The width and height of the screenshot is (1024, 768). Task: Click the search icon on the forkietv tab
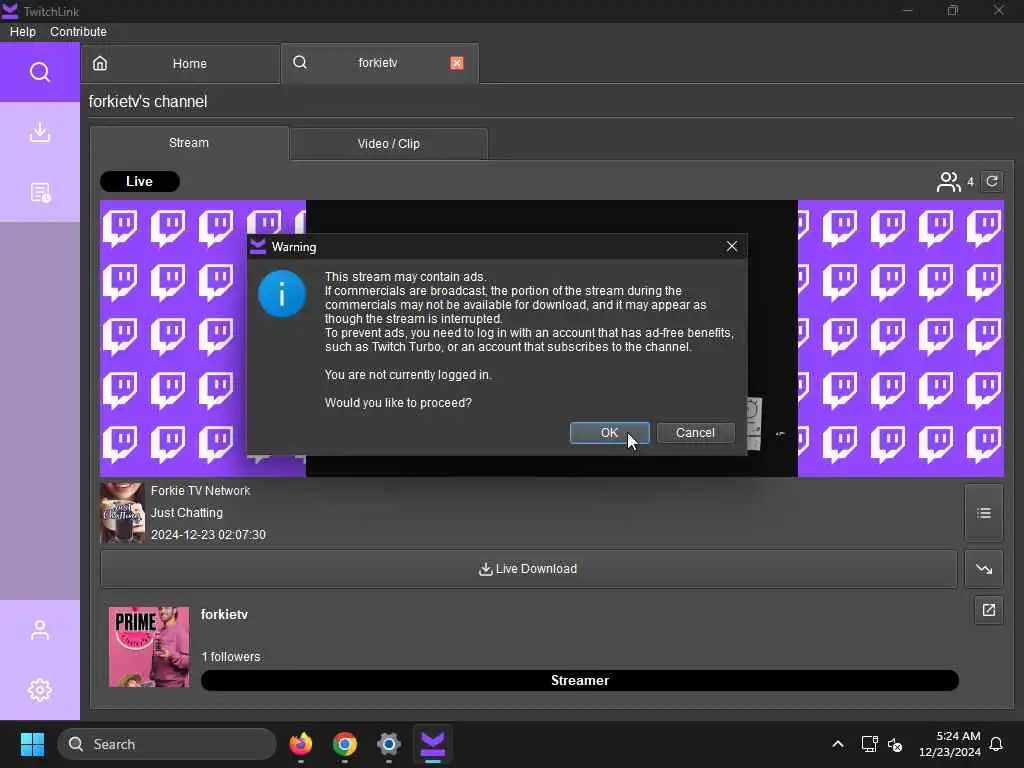point(300,63)
